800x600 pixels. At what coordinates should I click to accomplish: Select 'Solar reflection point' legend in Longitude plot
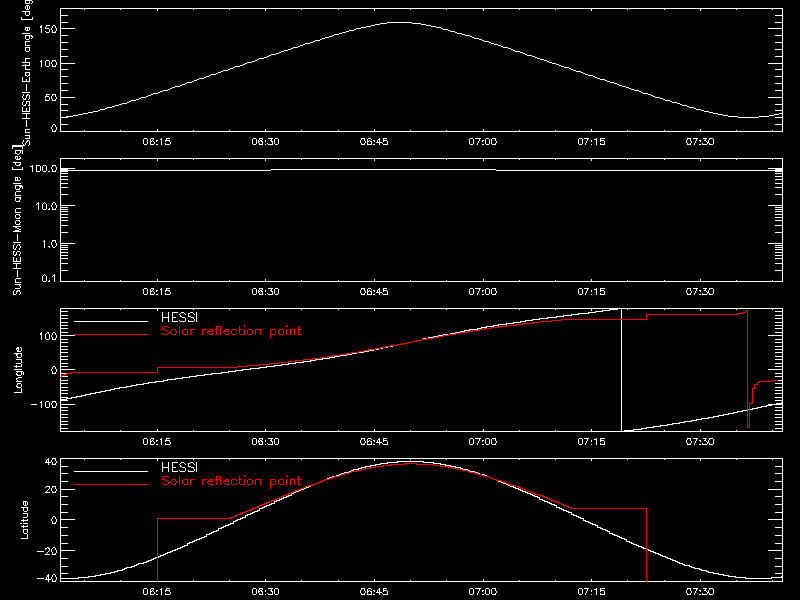point(231,331)
